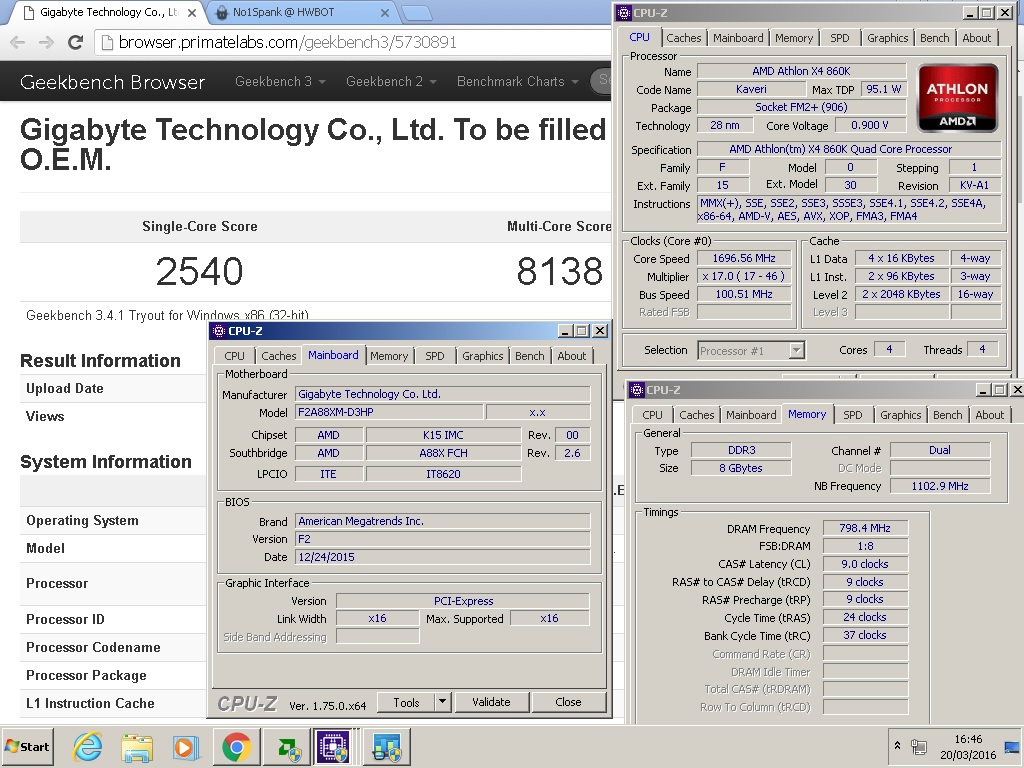The image size is (1024, 768).
Task: Open the Tools dropdown arrow
Action: pos(442,702)
